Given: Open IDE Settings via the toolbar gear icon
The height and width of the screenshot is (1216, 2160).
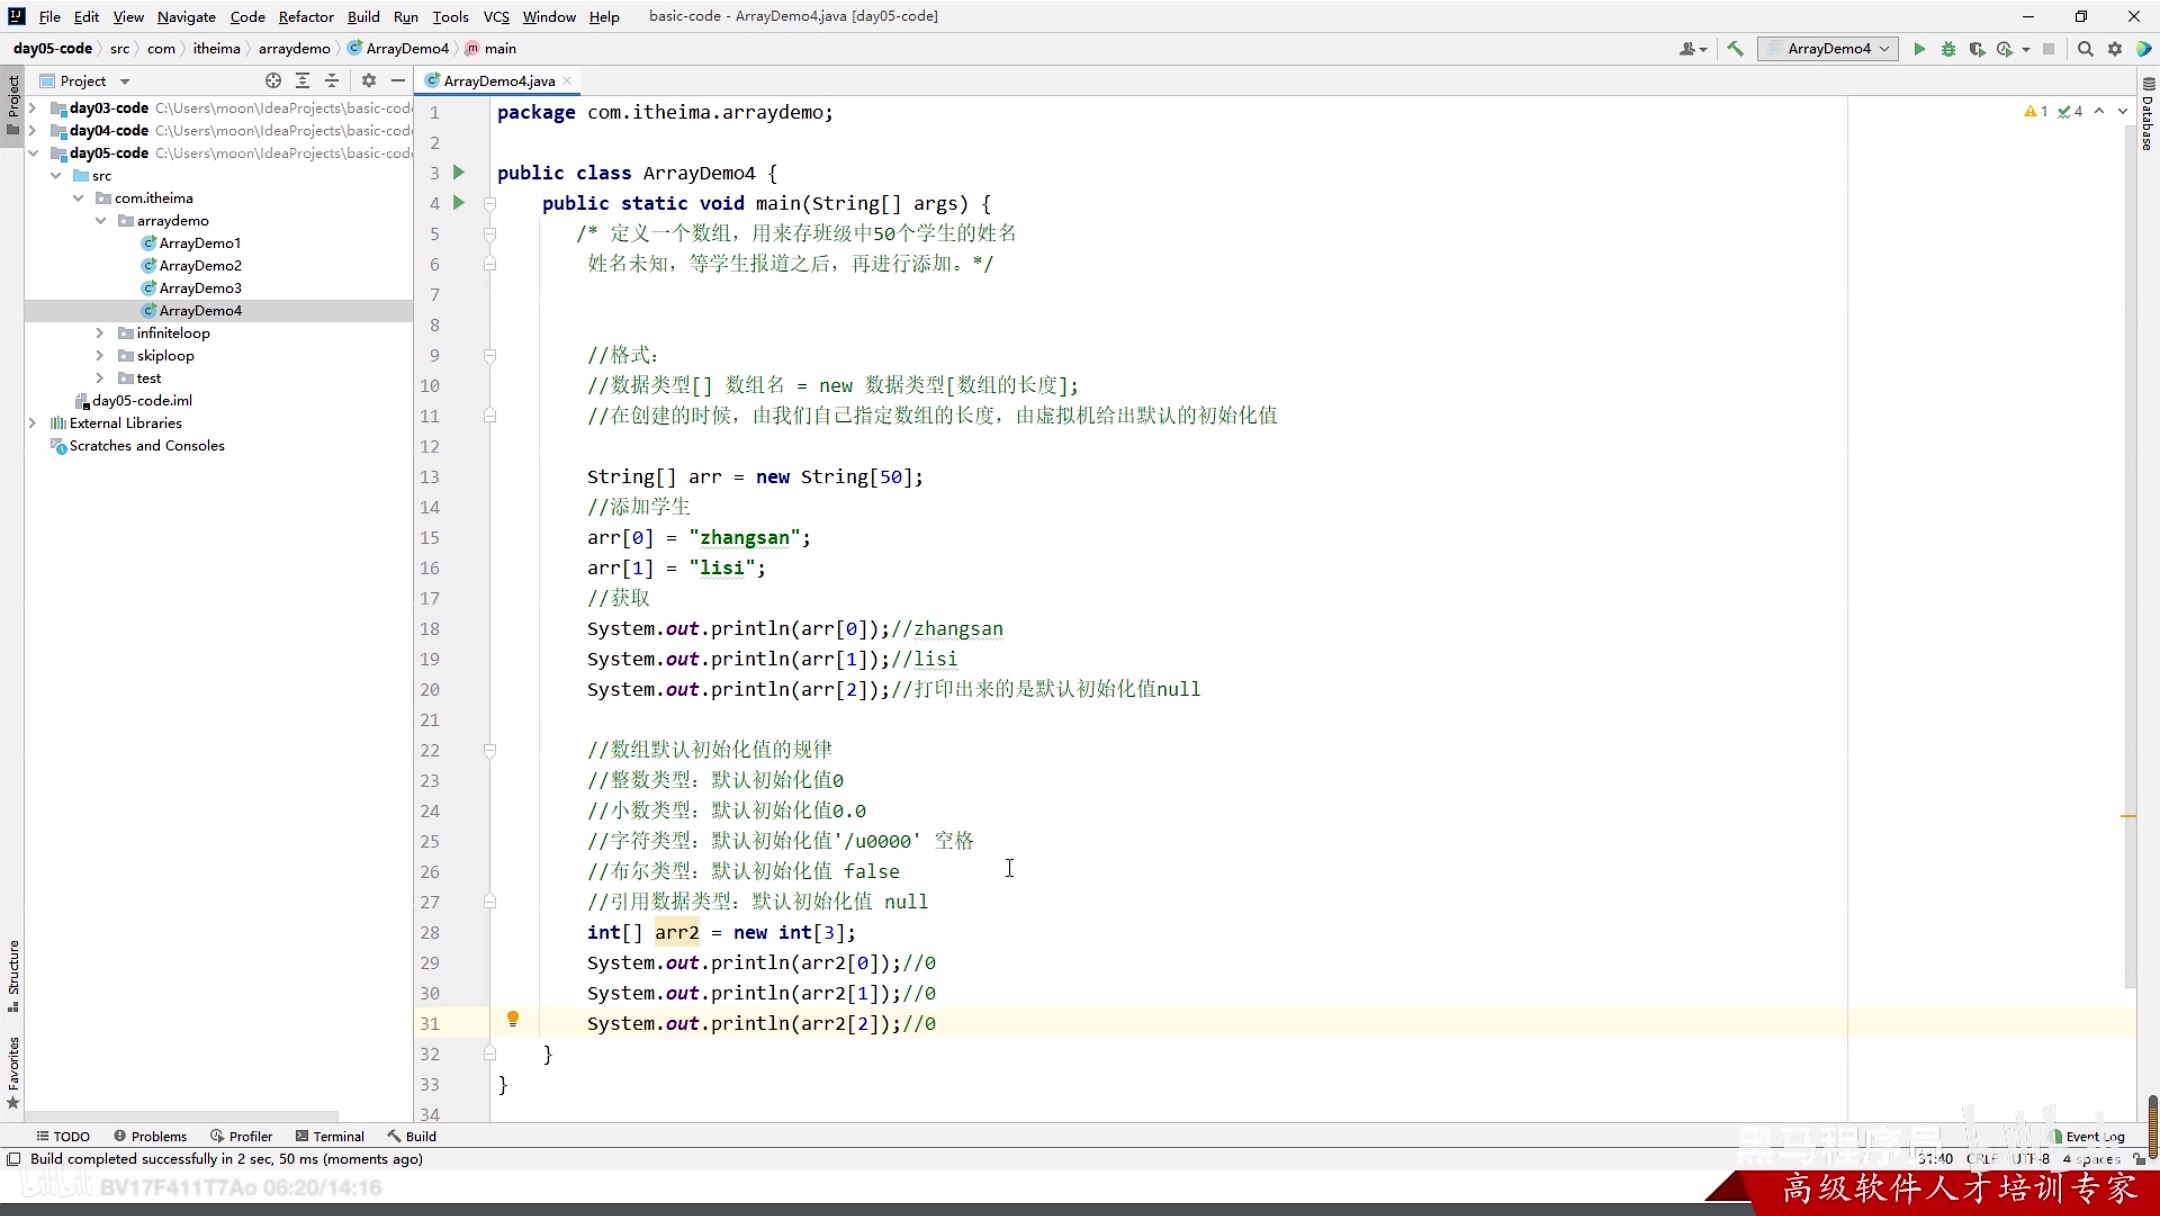Looking at the screenshot, I should tap(2116, 48).
